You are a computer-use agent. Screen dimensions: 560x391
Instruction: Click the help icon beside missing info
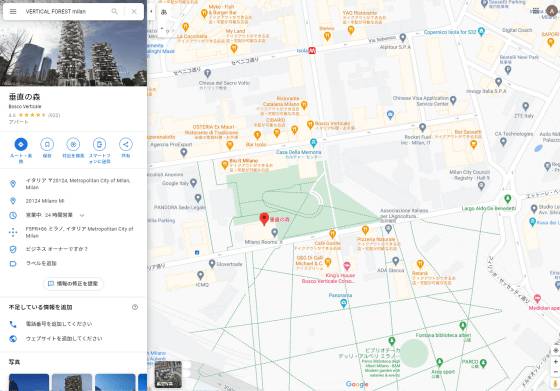135,307
